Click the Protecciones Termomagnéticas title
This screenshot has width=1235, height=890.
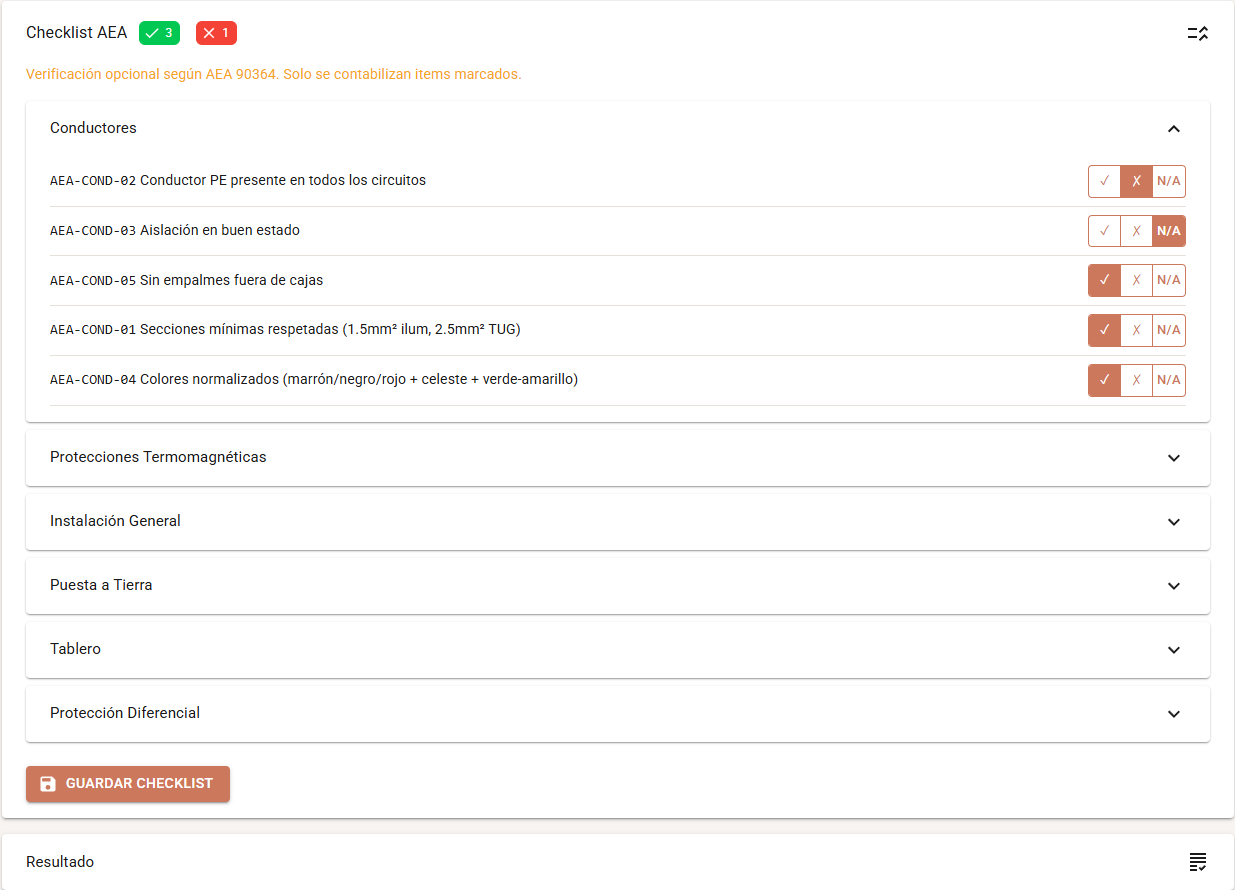[x=158, y=457]
